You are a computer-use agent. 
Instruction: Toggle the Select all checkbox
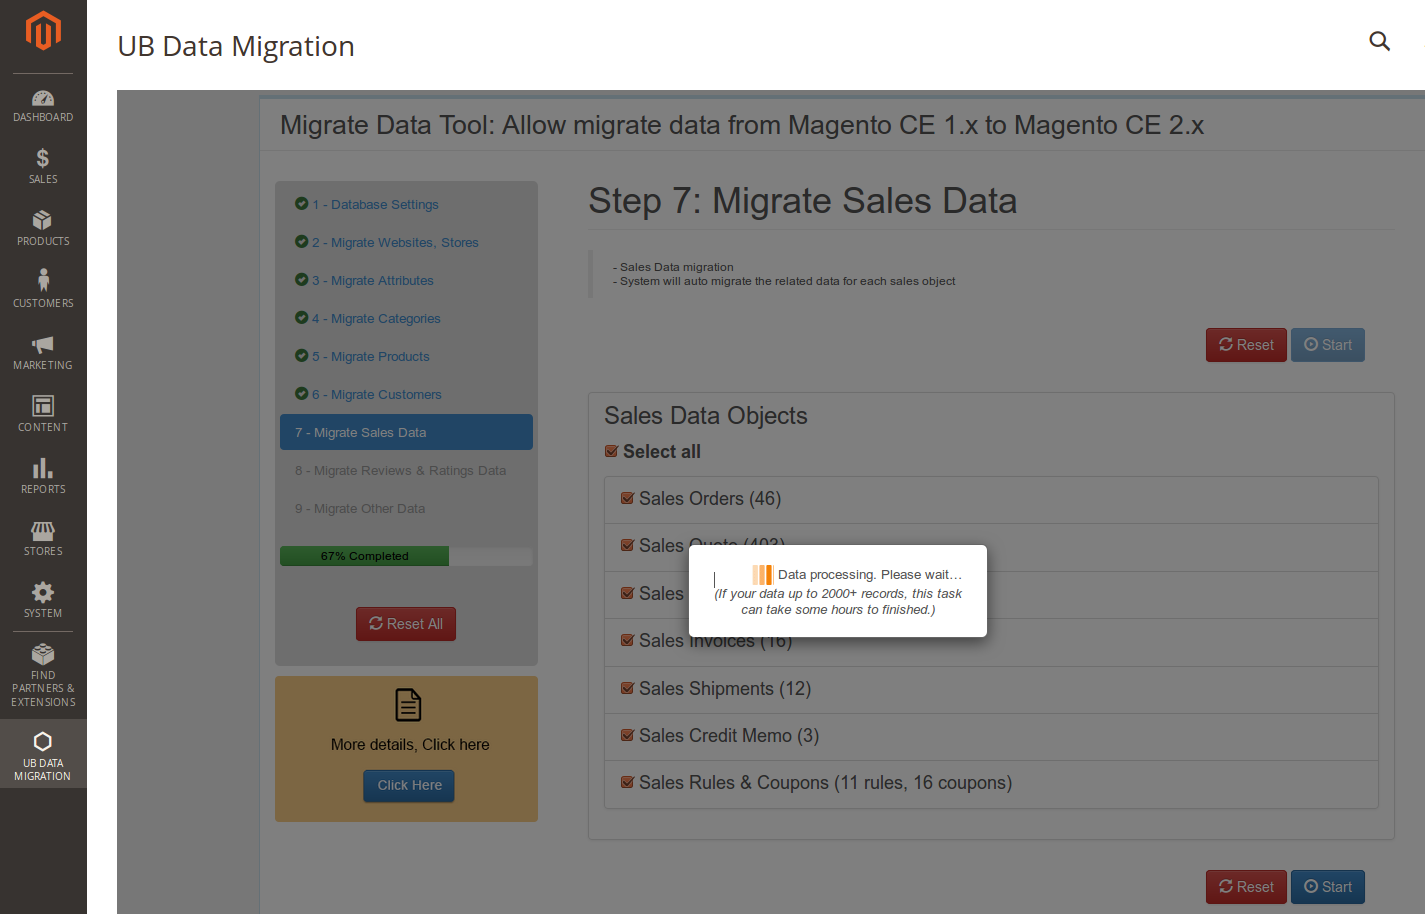[611, 452]
